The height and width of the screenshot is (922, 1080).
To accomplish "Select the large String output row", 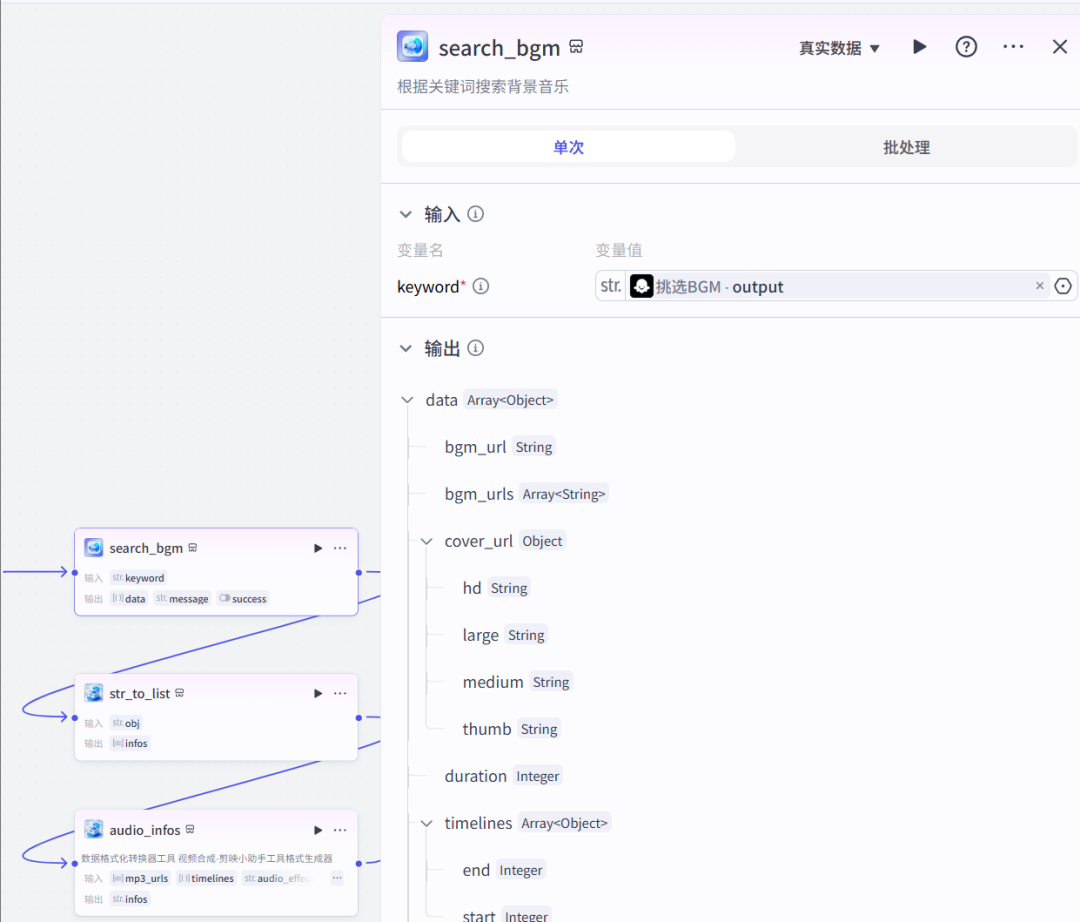I will click(x=504, y=635).
